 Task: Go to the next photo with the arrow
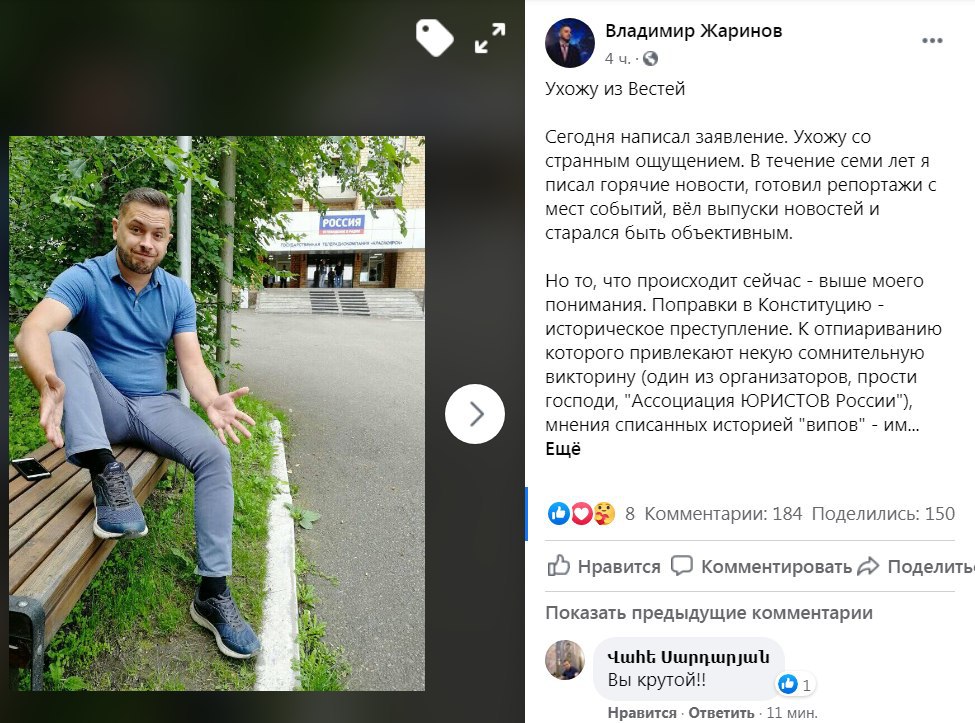point(475,414)
